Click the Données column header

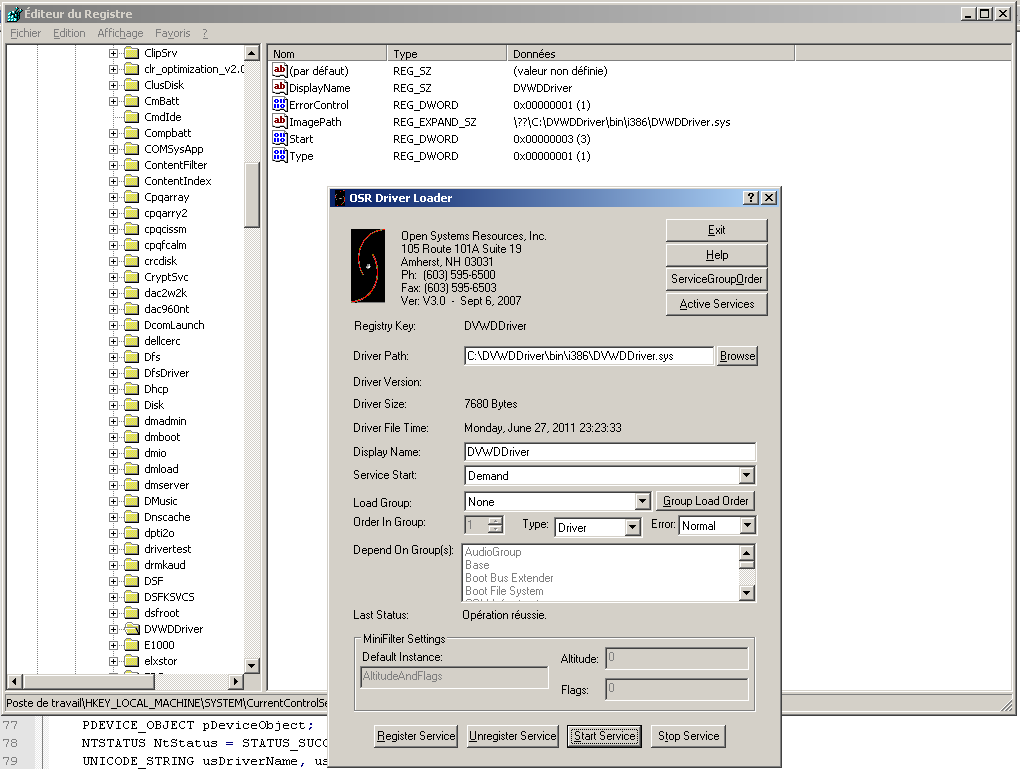point(651,54)
